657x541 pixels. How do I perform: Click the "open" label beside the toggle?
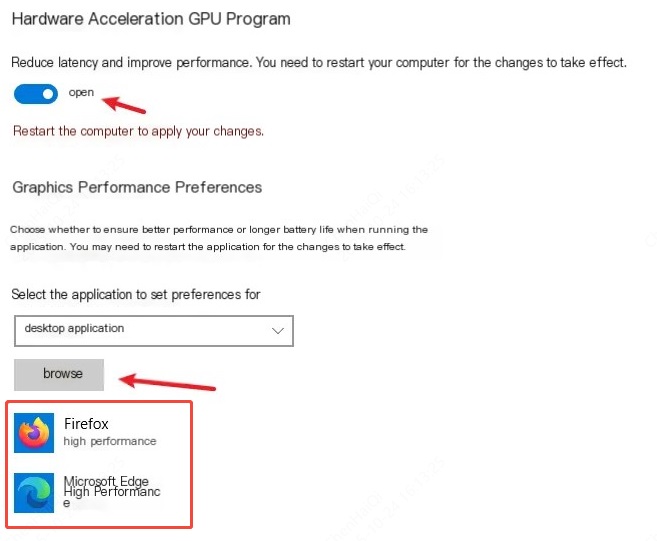pyautogui.click(x=81, y=93)
